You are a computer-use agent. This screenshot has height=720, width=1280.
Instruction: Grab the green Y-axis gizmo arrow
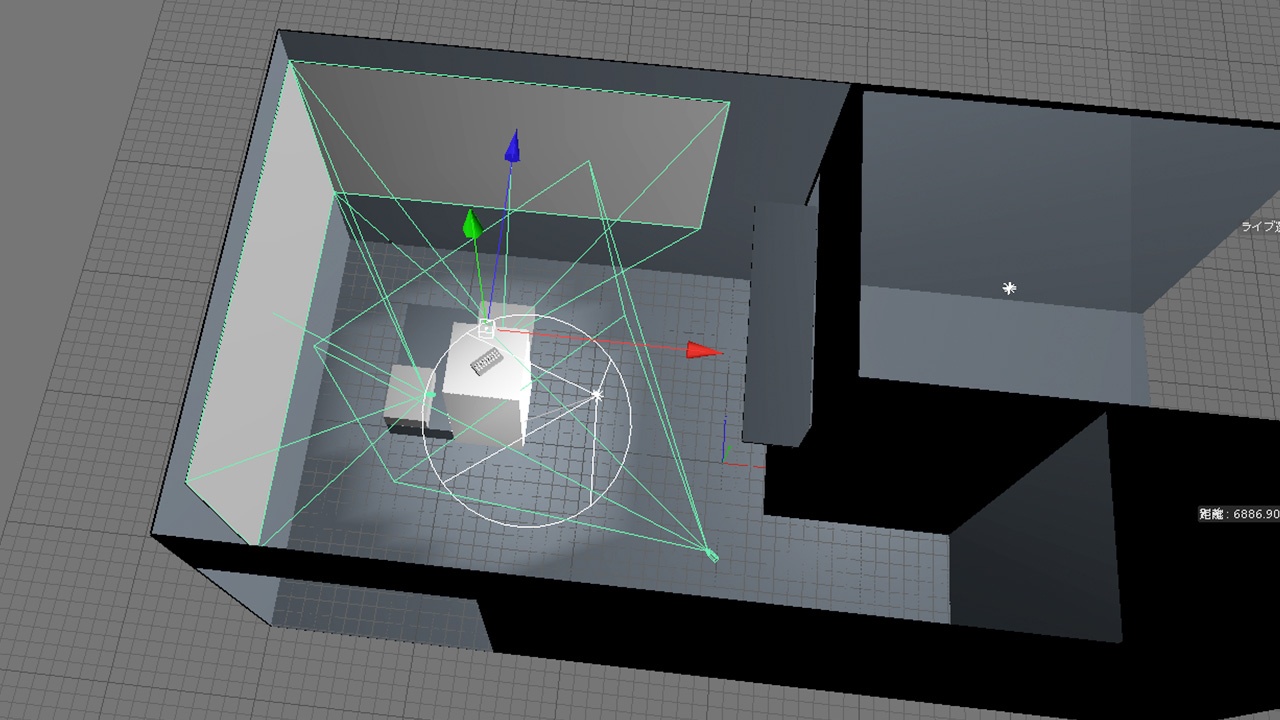(x=472, y=224)
